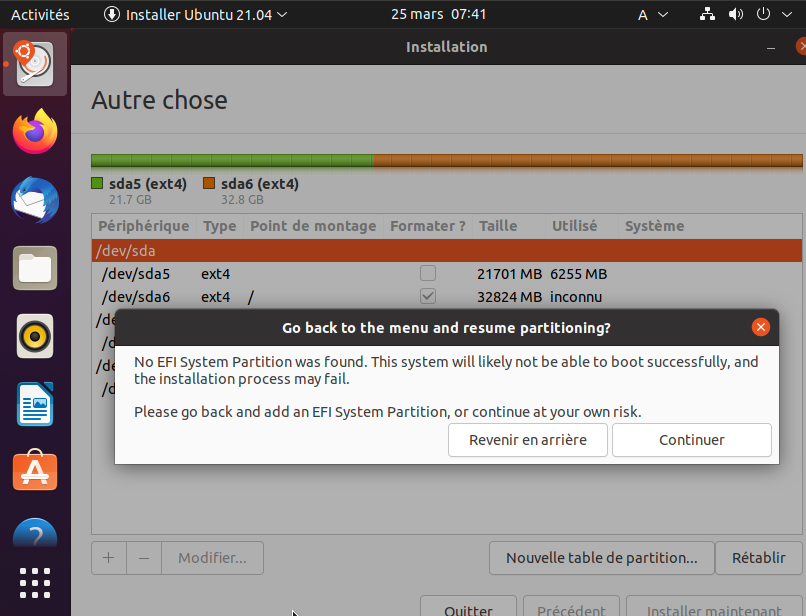This screenshot has width=806, height=616.
Task: Click the Quitter button
Action: tap(468, 607)
